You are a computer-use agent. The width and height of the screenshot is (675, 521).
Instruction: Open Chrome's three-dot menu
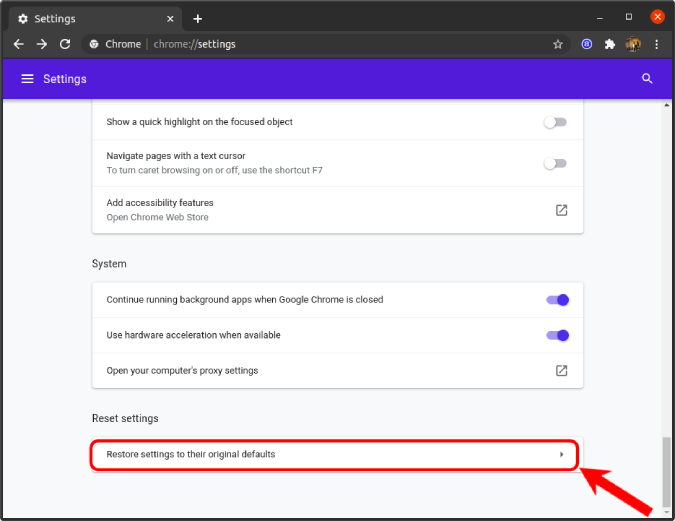pyautogui.click(x=656, y=44)
